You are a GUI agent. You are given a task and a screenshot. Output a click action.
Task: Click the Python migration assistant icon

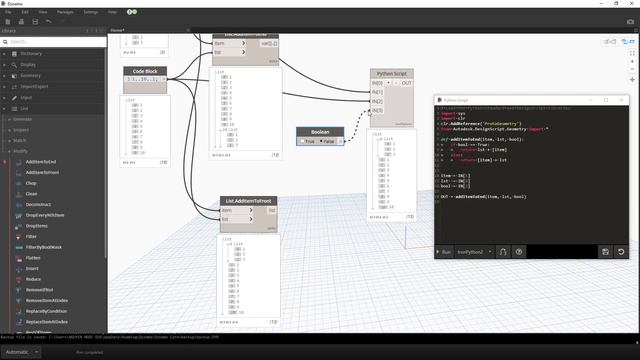(x=503, y=252)
